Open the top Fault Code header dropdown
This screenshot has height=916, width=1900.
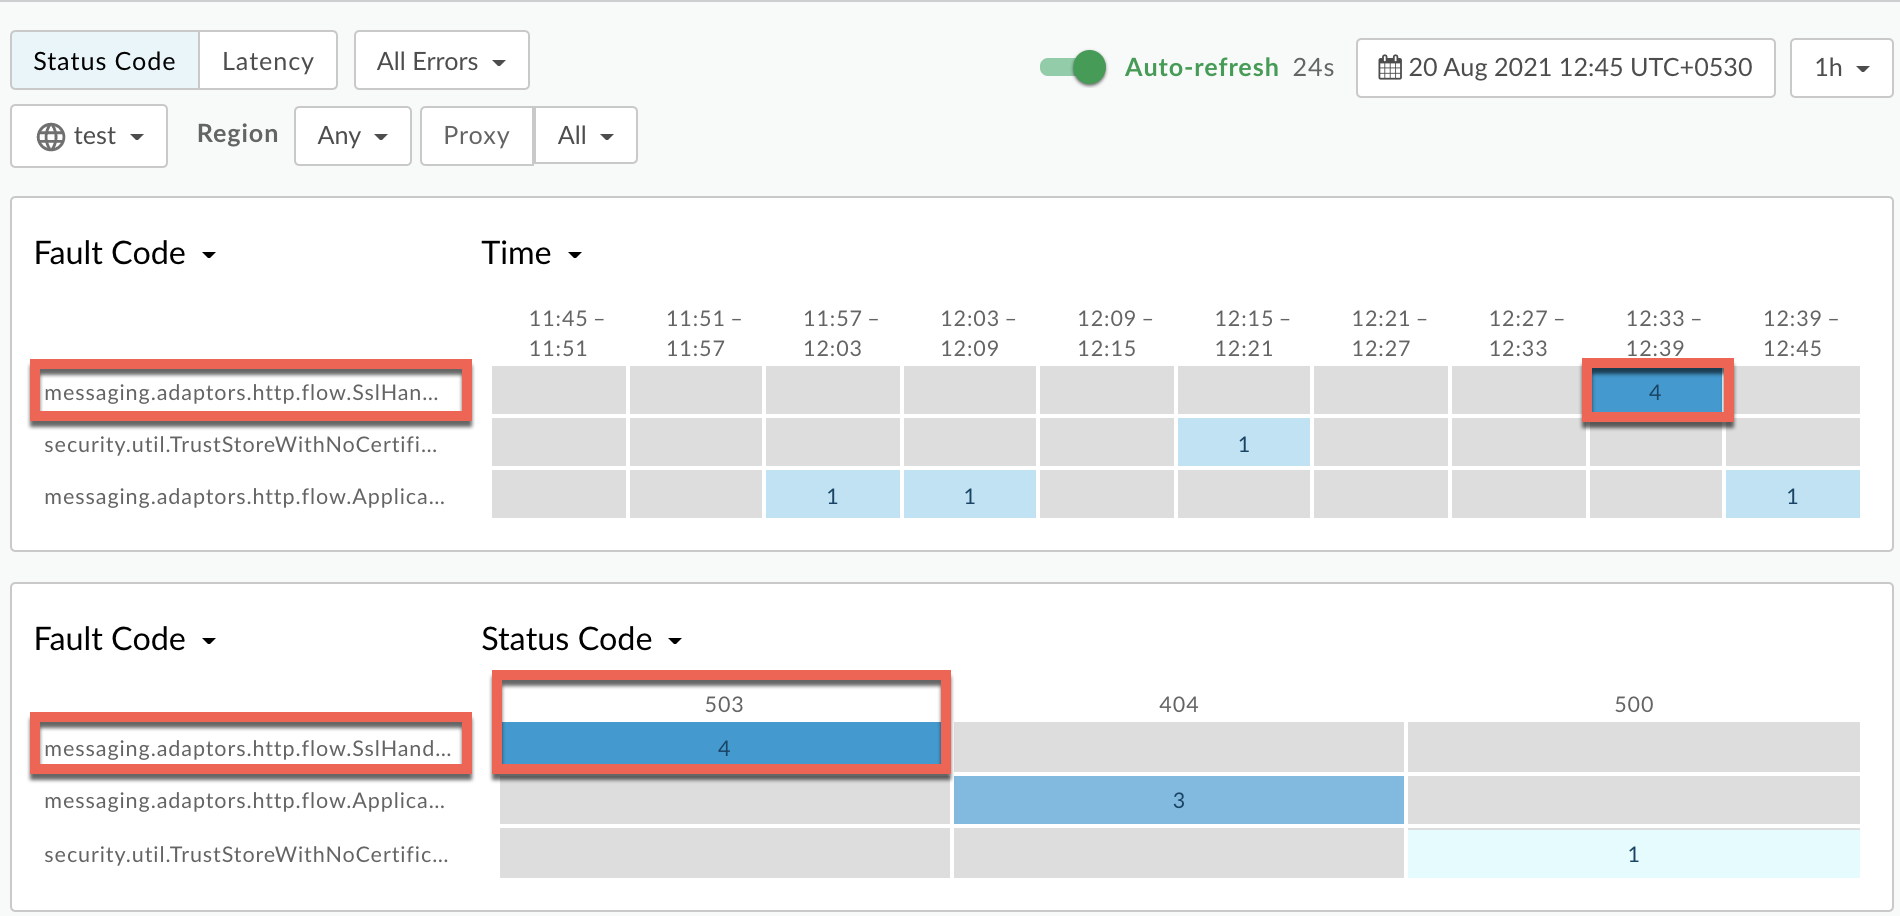(125, 254)
